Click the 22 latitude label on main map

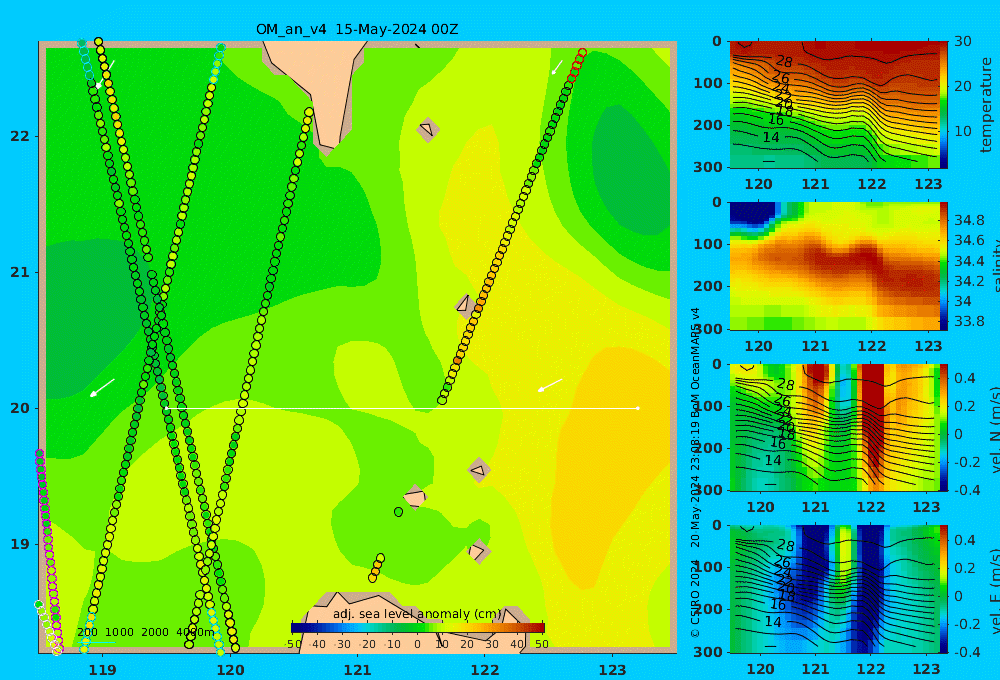[20, 136]
